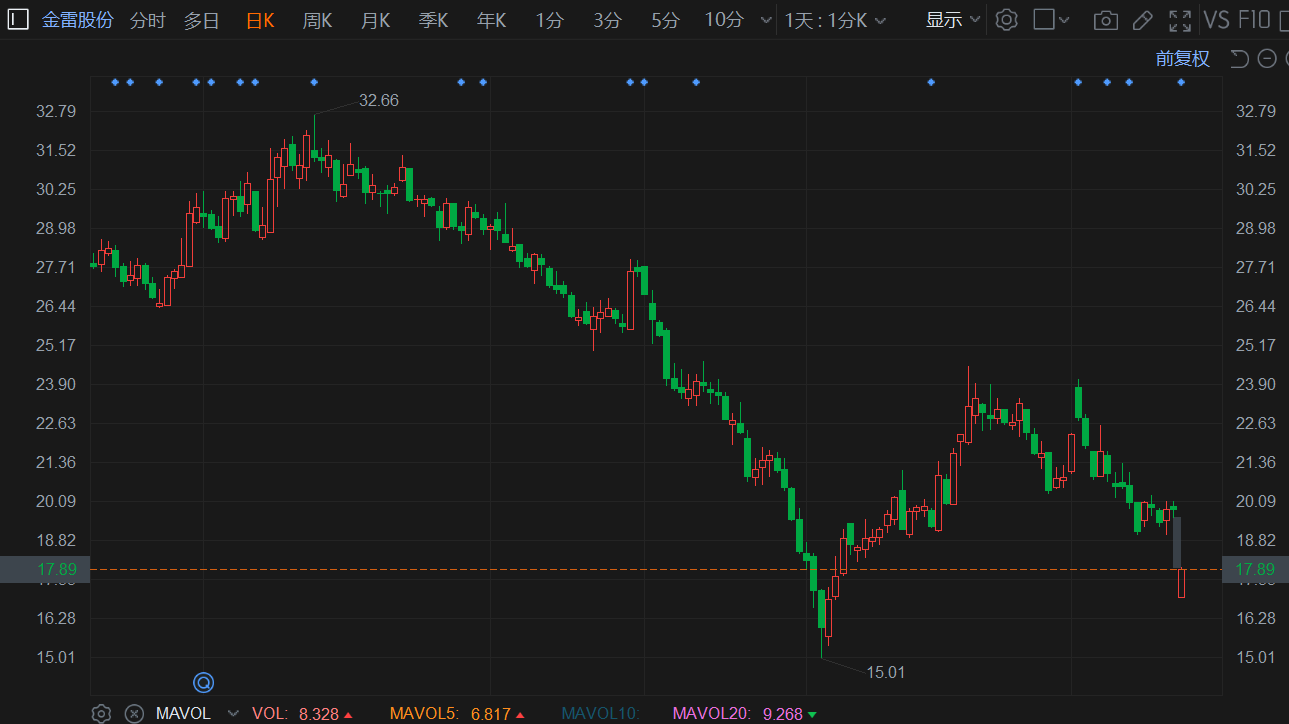Expand the MAVOL indicator selector dropdown
The height and width of the screenshot is (724, 1289).
pyautogui.click(x=232, y=713)
